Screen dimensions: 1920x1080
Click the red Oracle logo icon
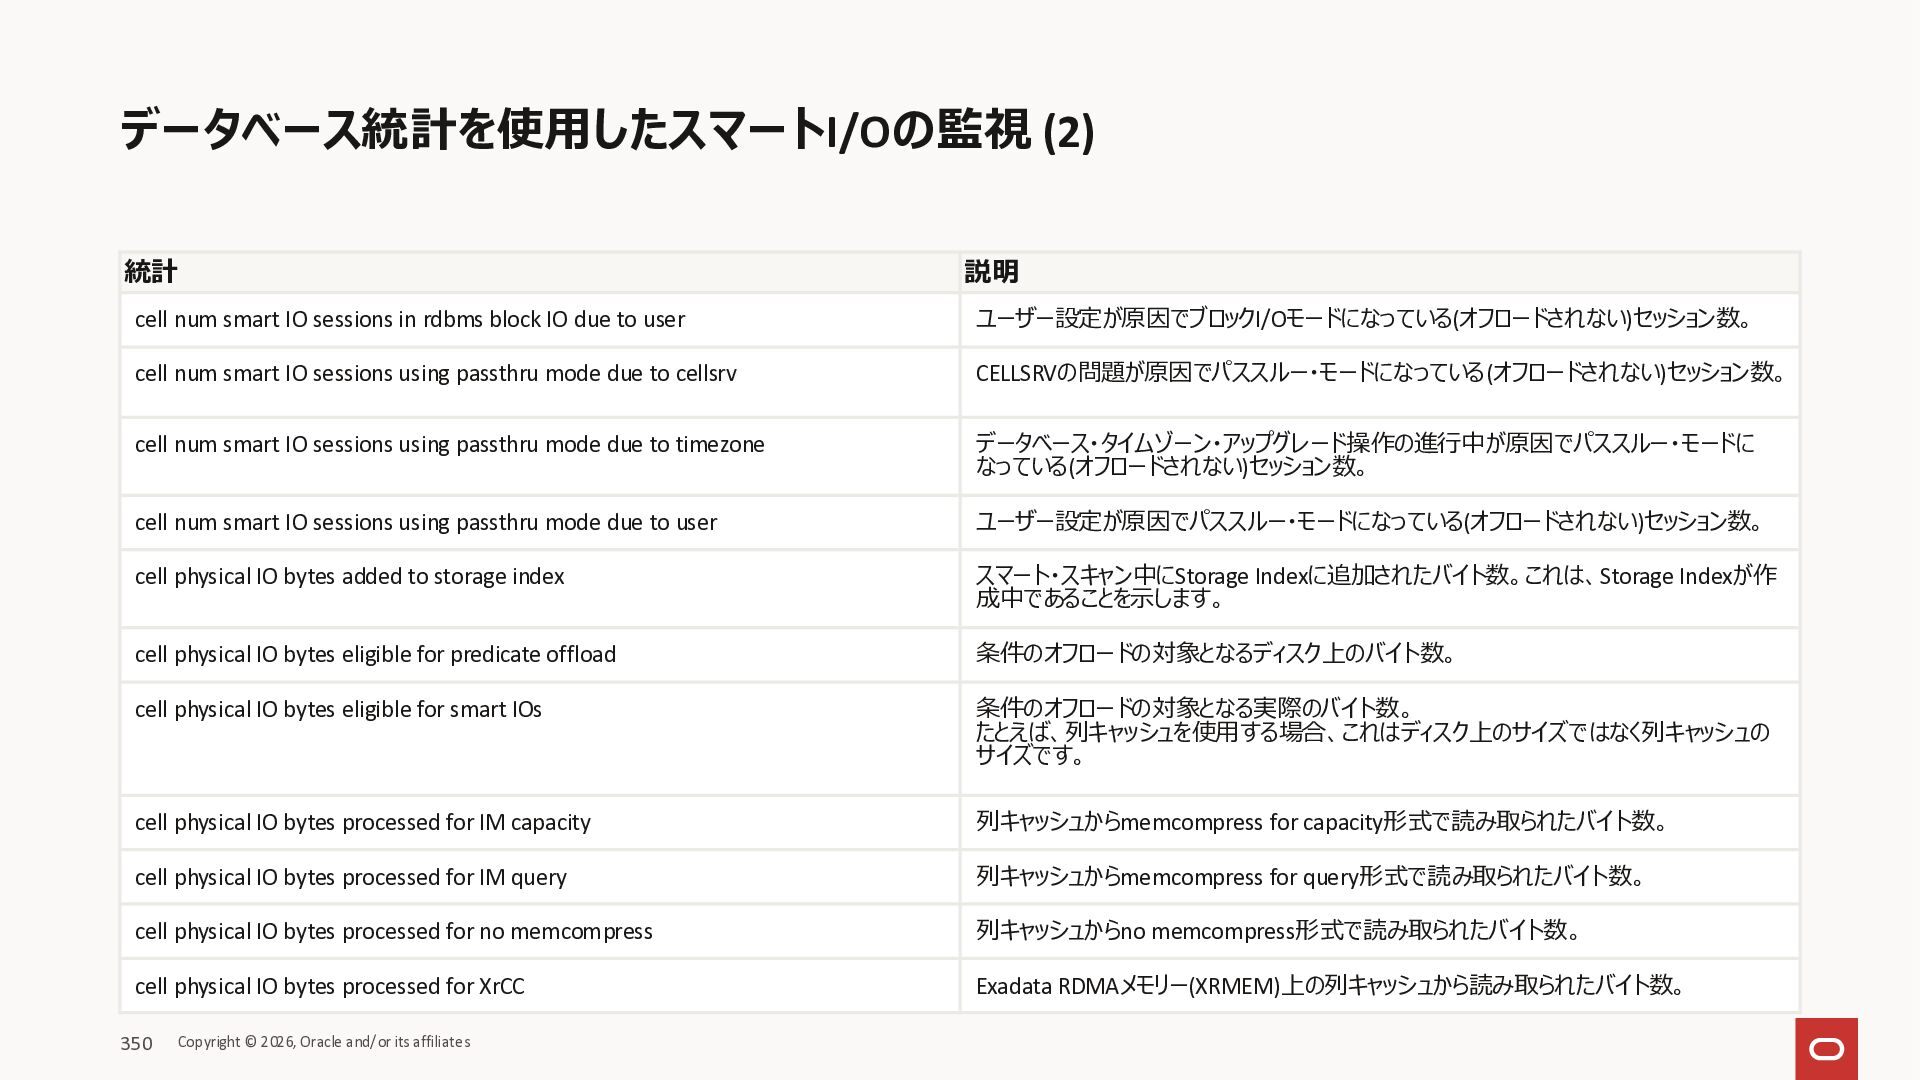[1826, 1049]
